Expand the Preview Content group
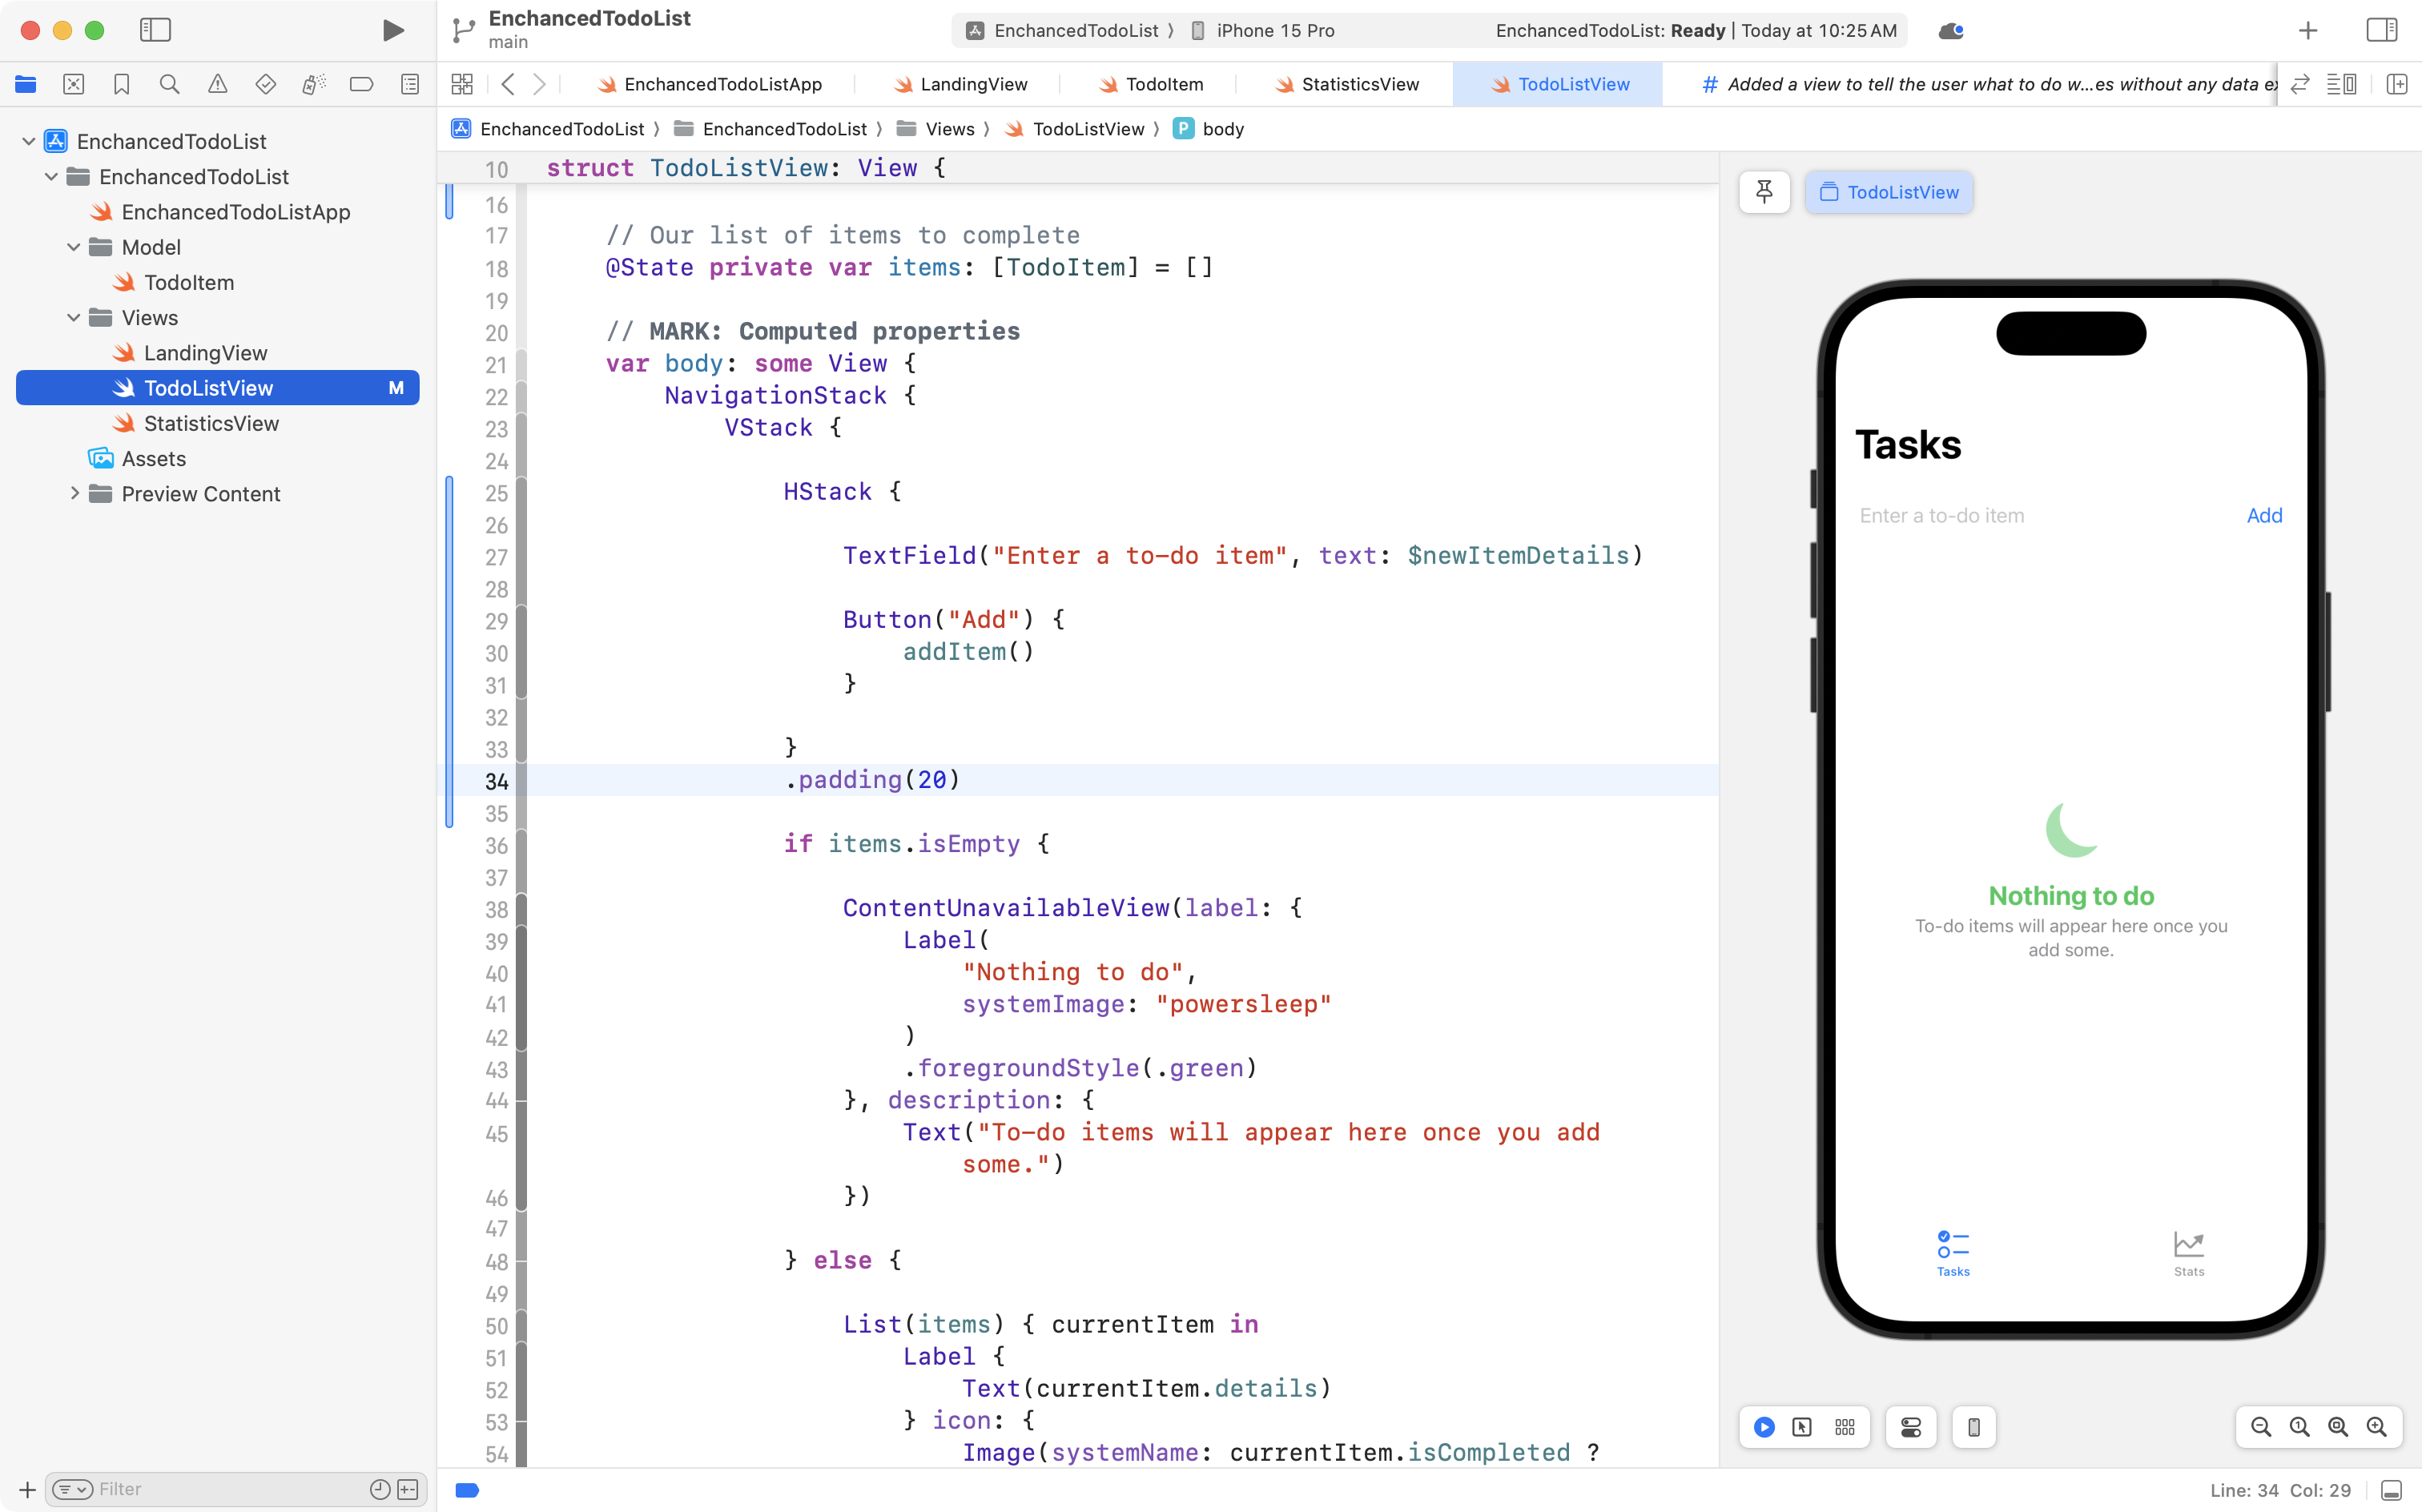Viewport: 2422px width, 1512px height. 75,493
